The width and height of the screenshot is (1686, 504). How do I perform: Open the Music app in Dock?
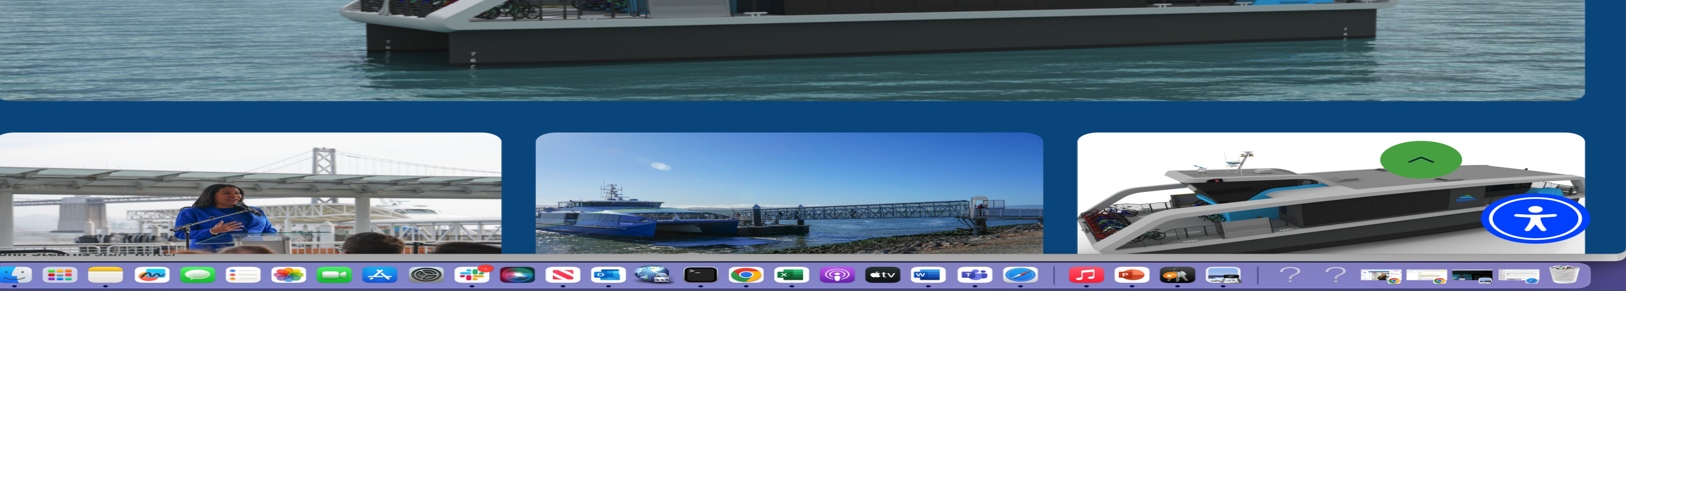tap(1086, 275)
